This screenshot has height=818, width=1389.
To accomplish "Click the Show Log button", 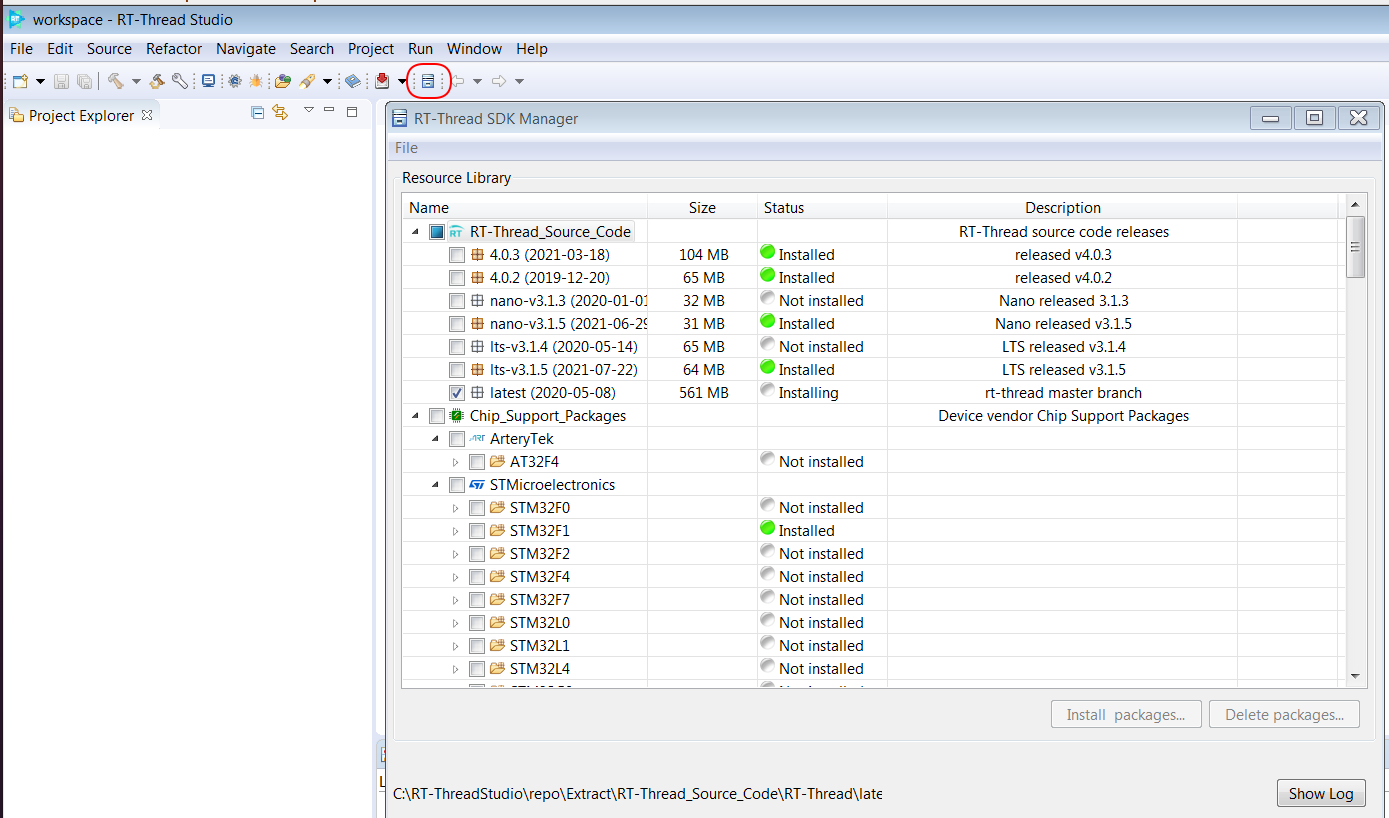I will click(x=1321, y=794).
